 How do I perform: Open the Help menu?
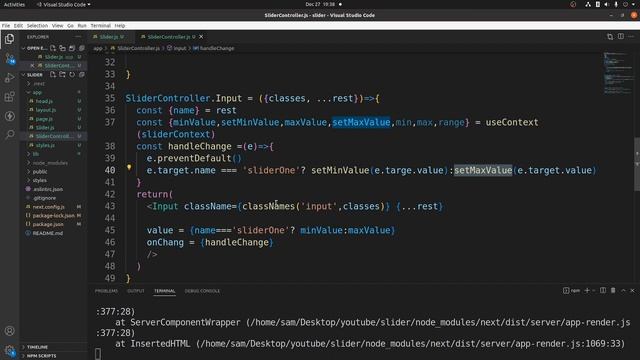(x=120, y=25)
